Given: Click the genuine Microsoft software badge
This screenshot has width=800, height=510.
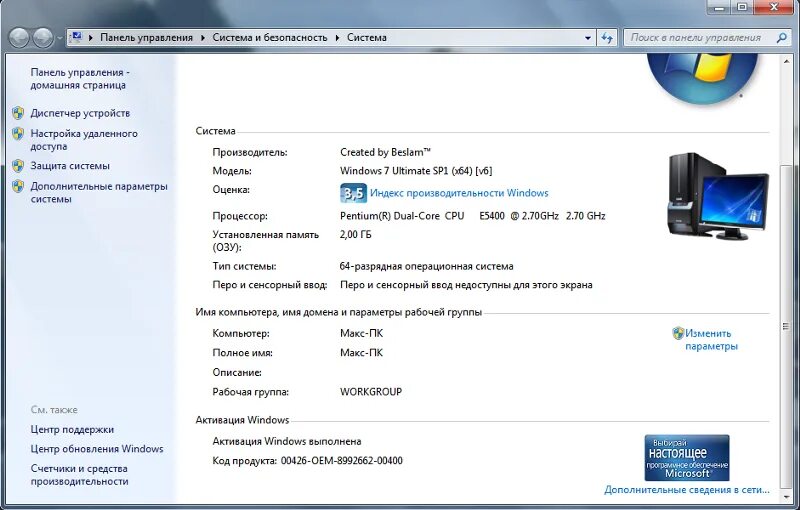Looking at the screenshot, I should [687, 457].
